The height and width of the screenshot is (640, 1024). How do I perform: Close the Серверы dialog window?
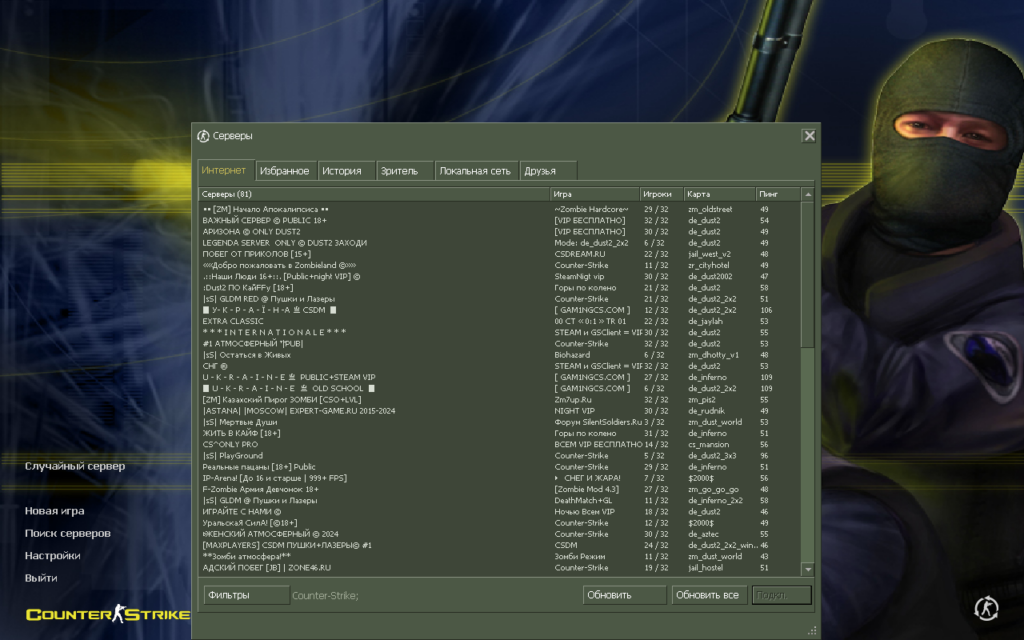[809, 136]
